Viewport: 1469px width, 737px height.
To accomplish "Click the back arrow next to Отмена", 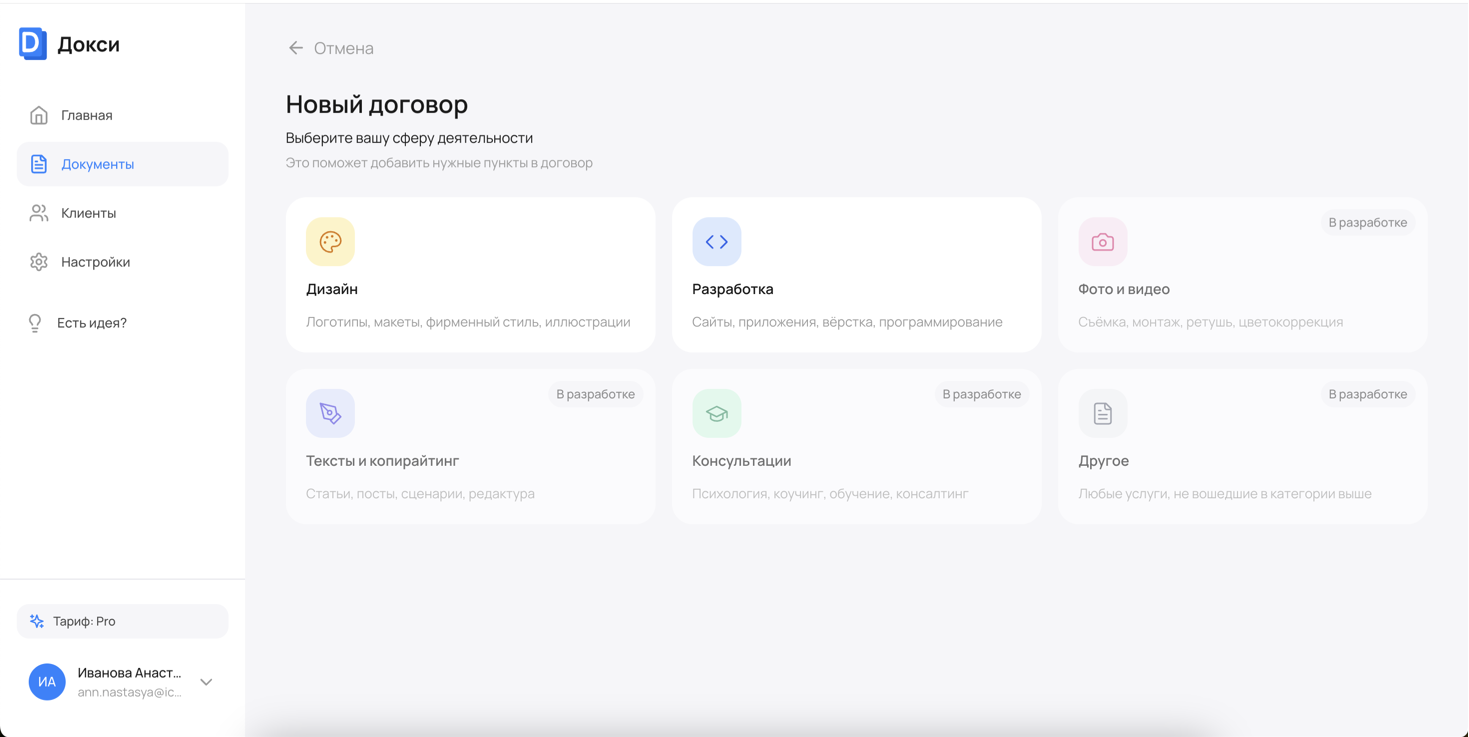I will (x=295, y=48).
